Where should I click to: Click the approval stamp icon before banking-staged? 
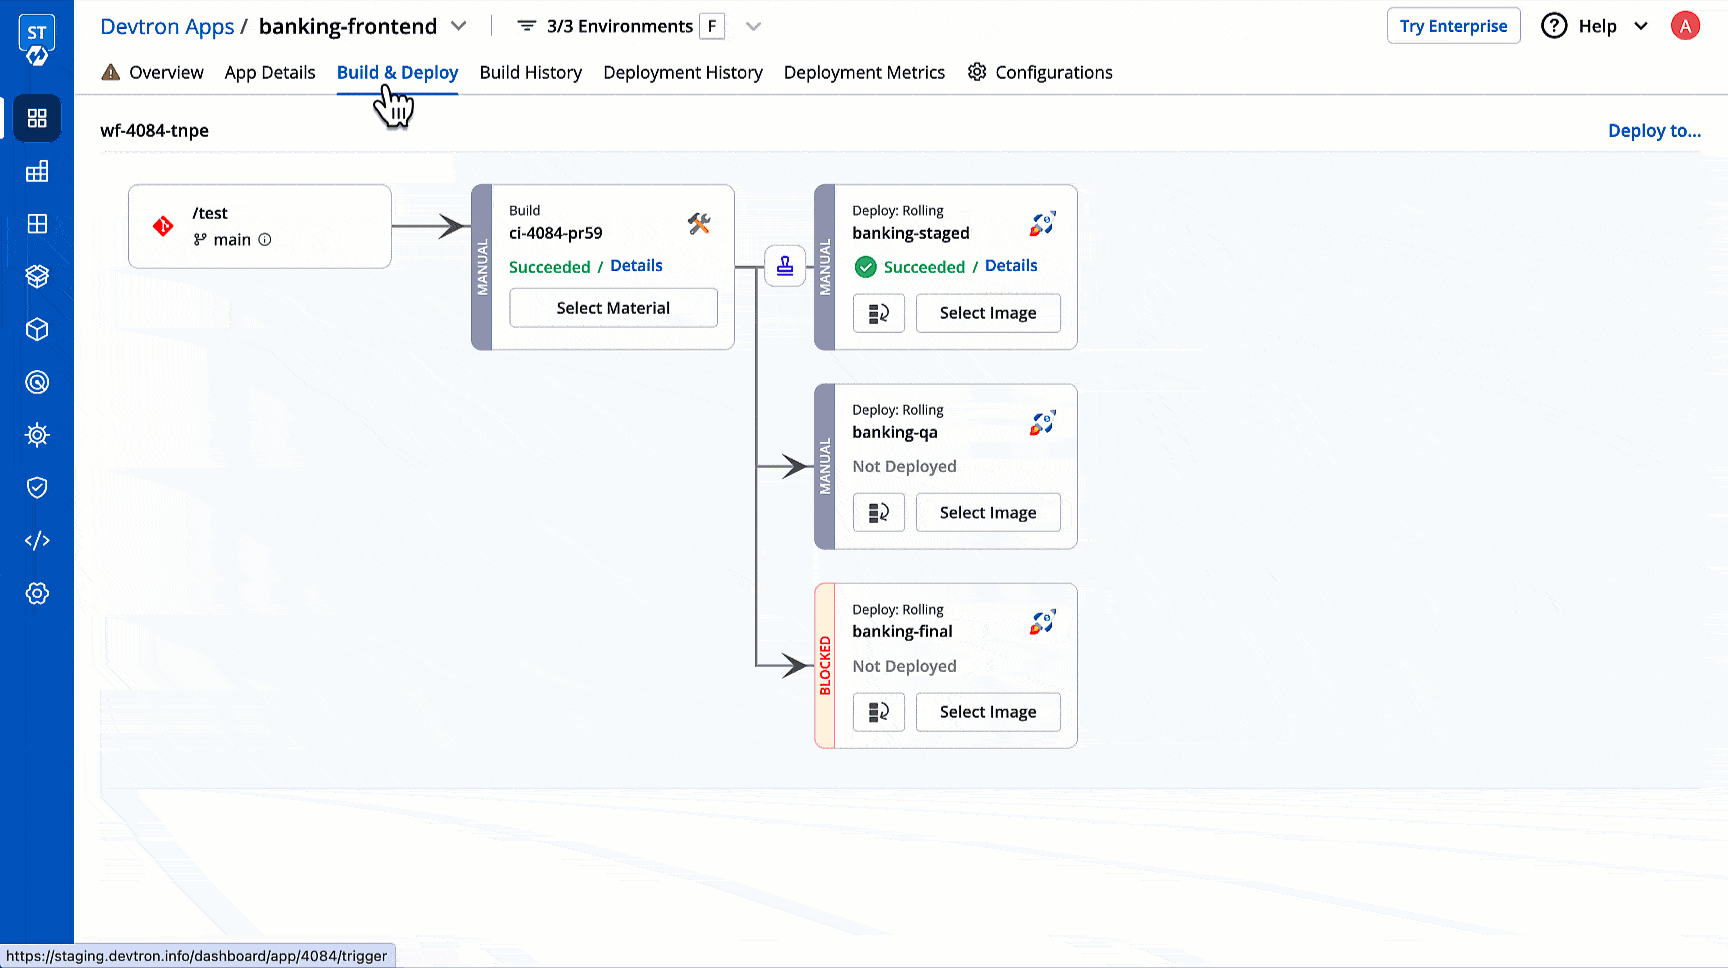[x=785, y=266]
